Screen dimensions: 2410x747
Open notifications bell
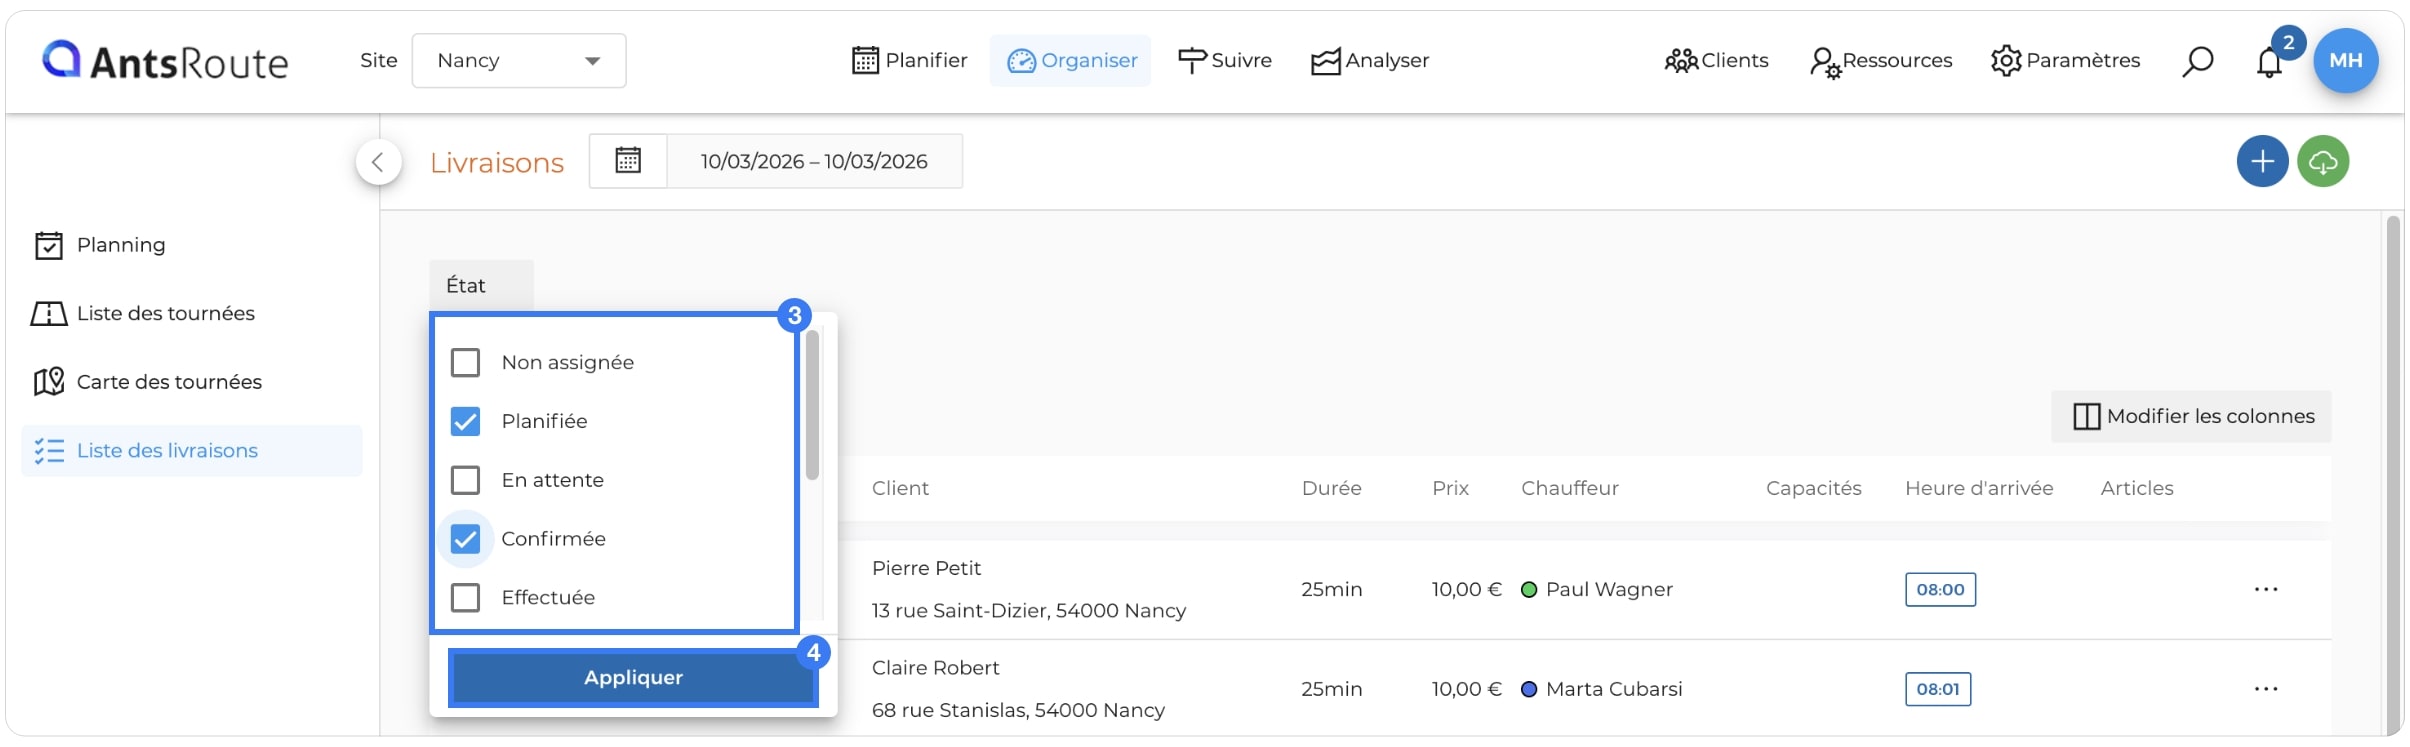click(x=2269, y=63)
